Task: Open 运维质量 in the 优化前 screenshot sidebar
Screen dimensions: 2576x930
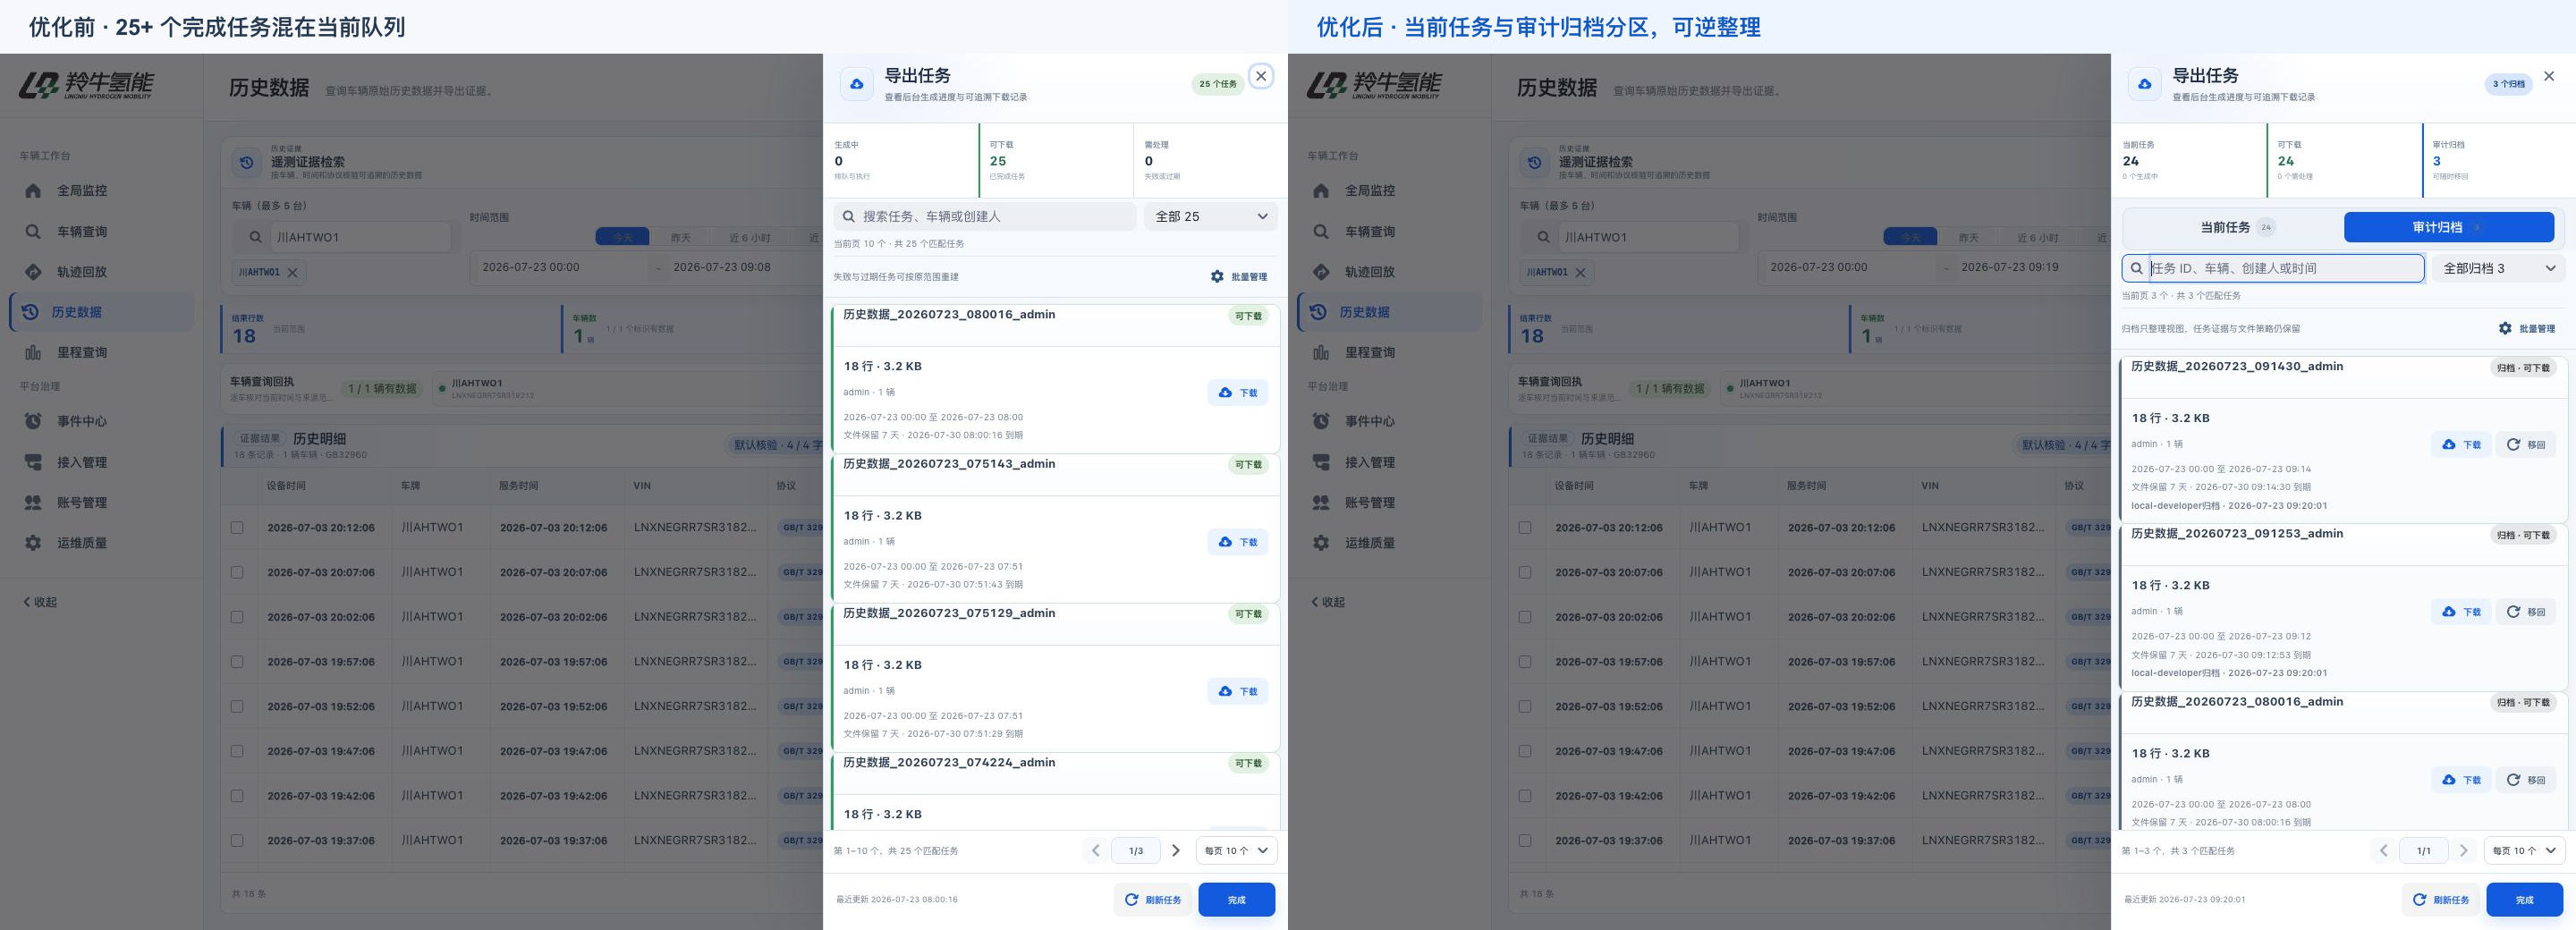Action: 100,543
